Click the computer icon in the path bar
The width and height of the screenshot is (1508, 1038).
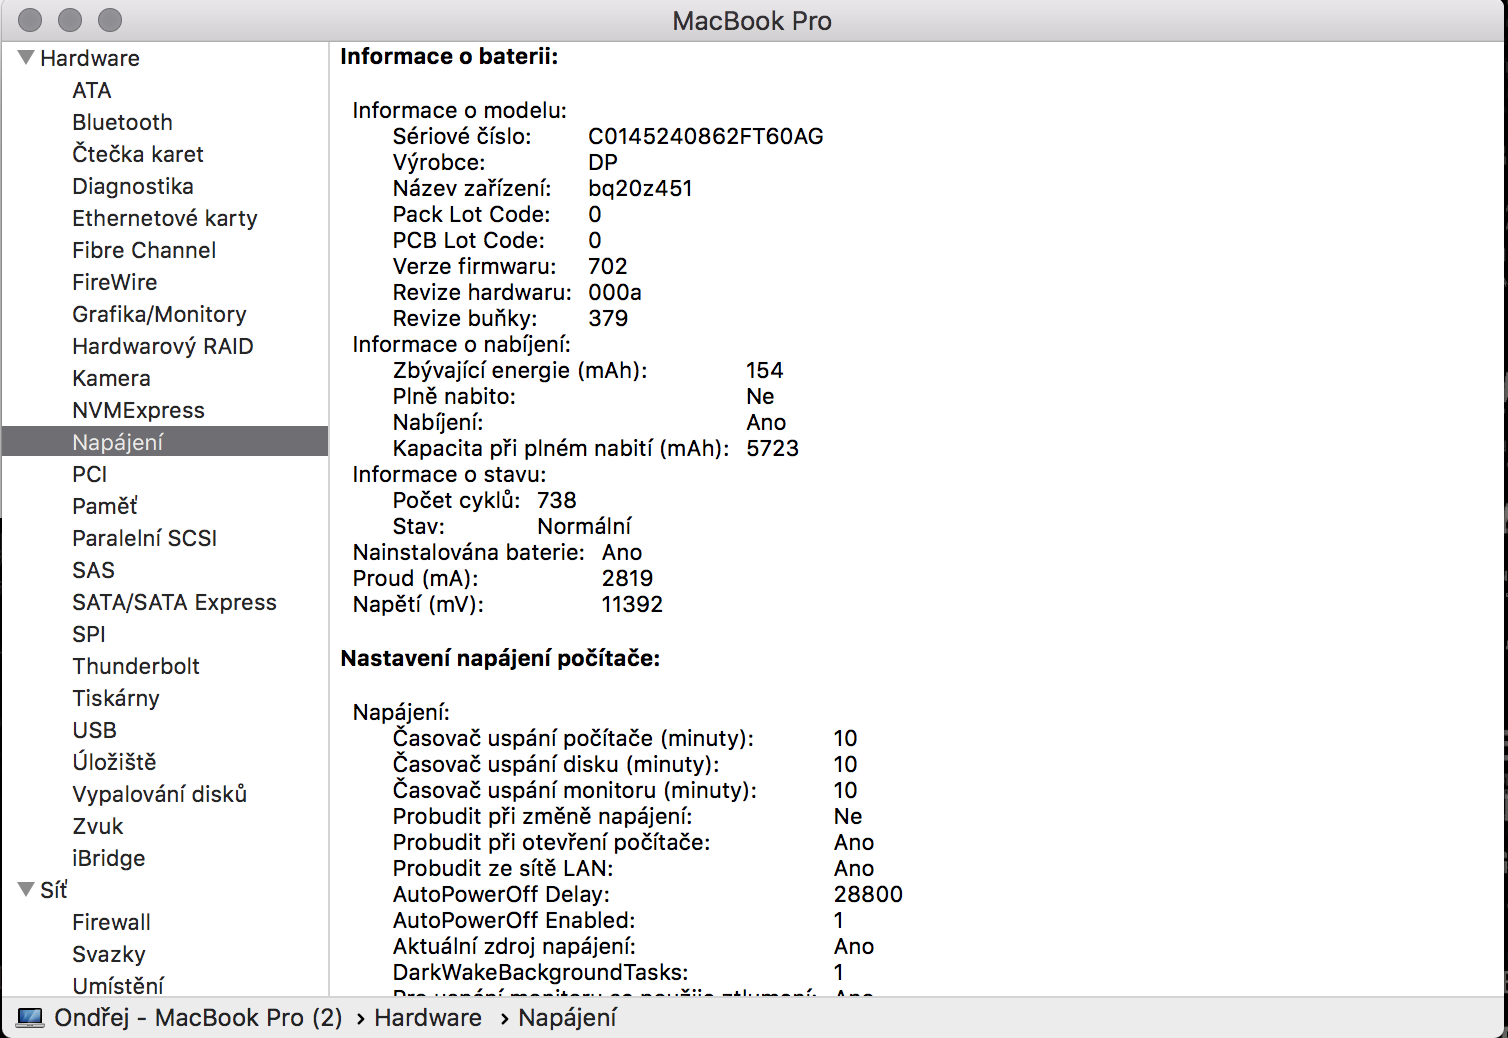point(30,1018)
